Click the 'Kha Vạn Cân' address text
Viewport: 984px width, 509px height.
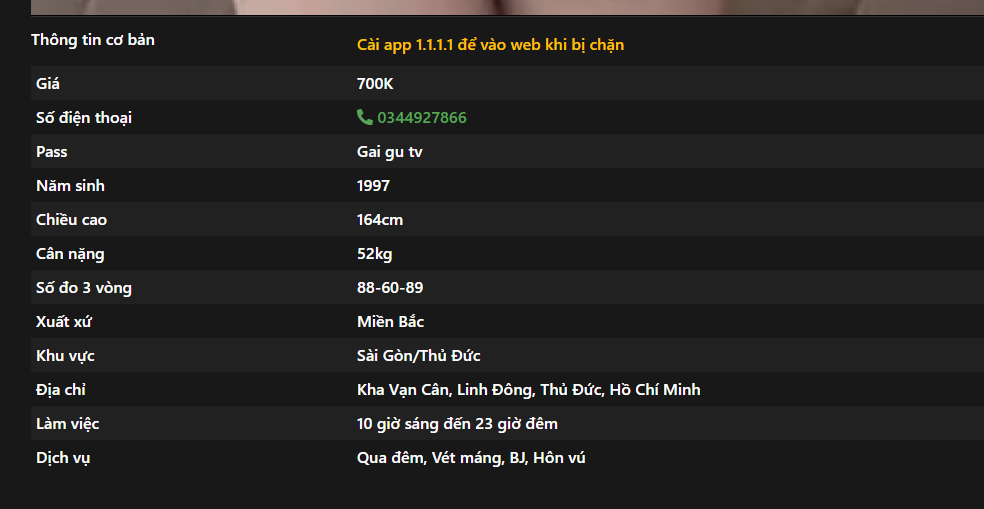tap(403, 390)
